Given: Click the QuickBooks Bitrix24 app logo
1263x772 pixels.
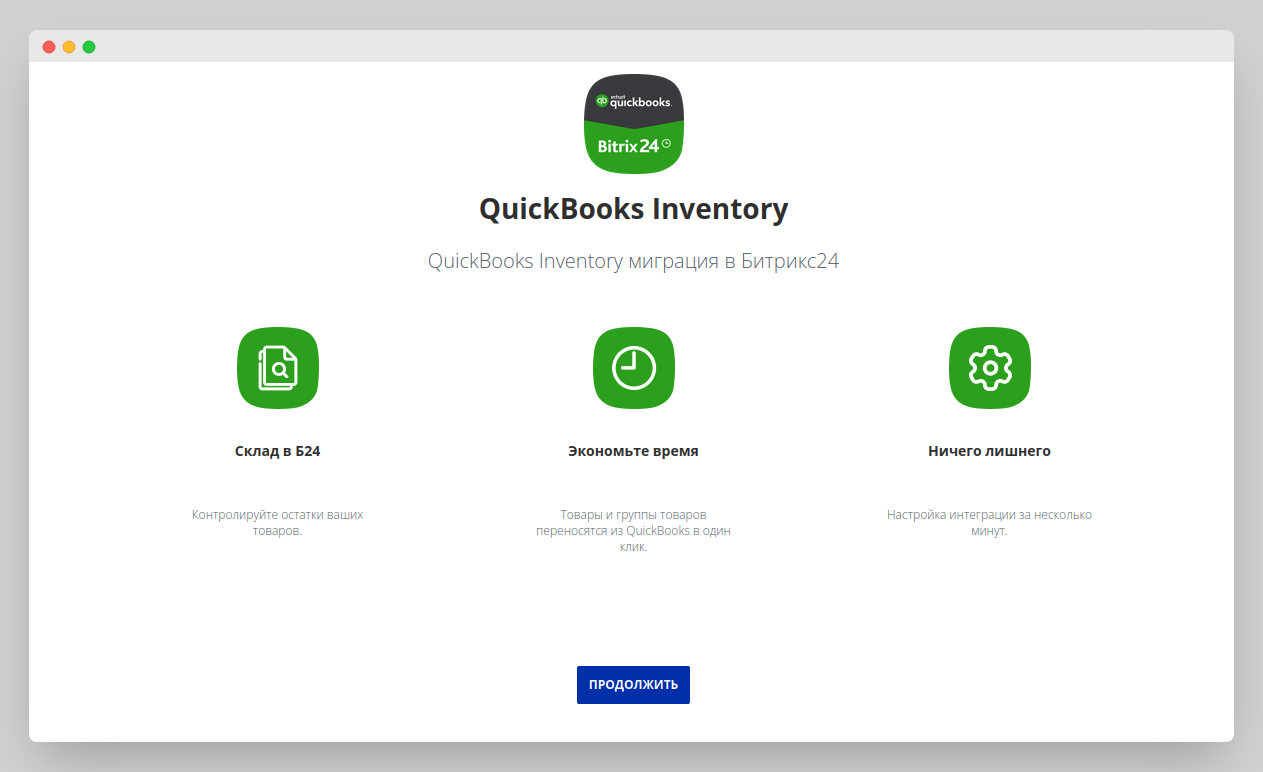Looking at the screenshot, I should click(x=634, y=124).
